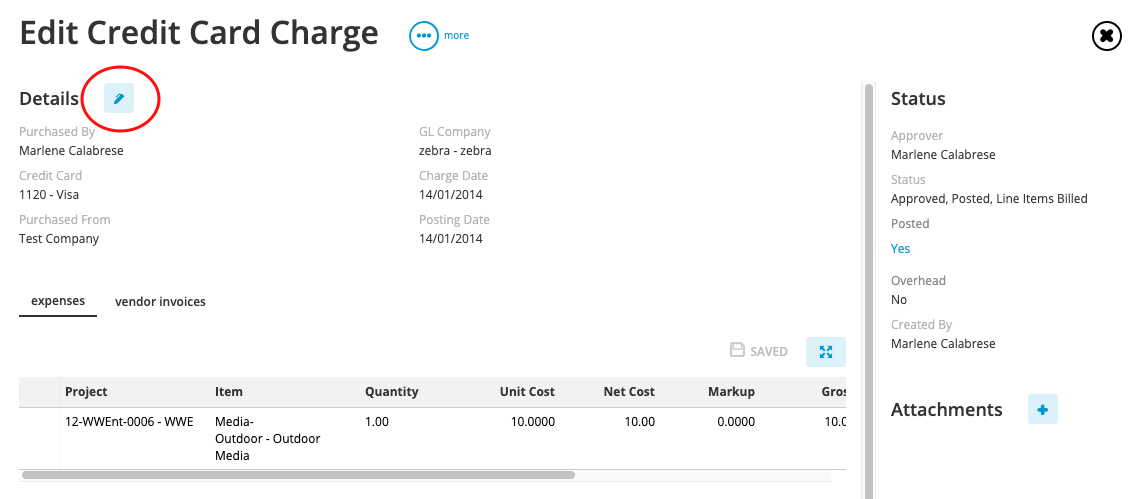Image resolution: width=1140 pixels, height=499 pixels.
Task: Click the Created By name Marlene Calabrese
Action: (943, 343)
